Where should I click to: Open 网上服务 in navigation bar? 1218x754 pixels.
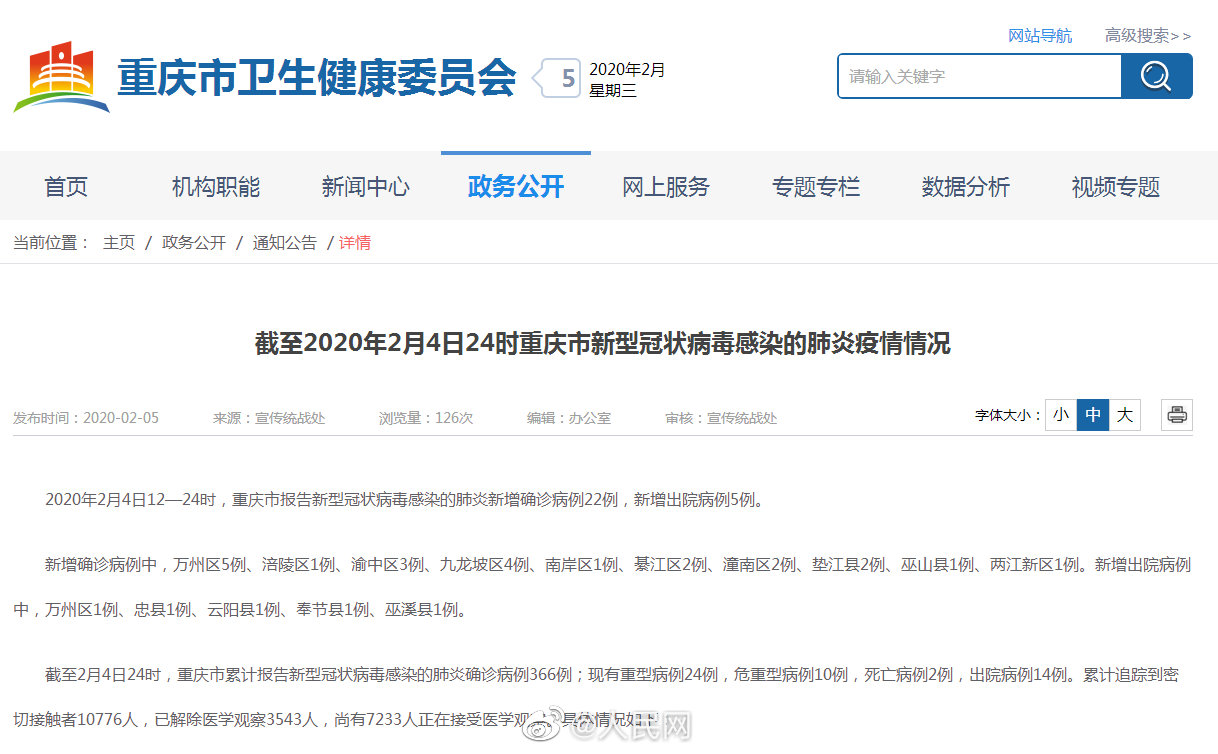(x=666, y=187)
